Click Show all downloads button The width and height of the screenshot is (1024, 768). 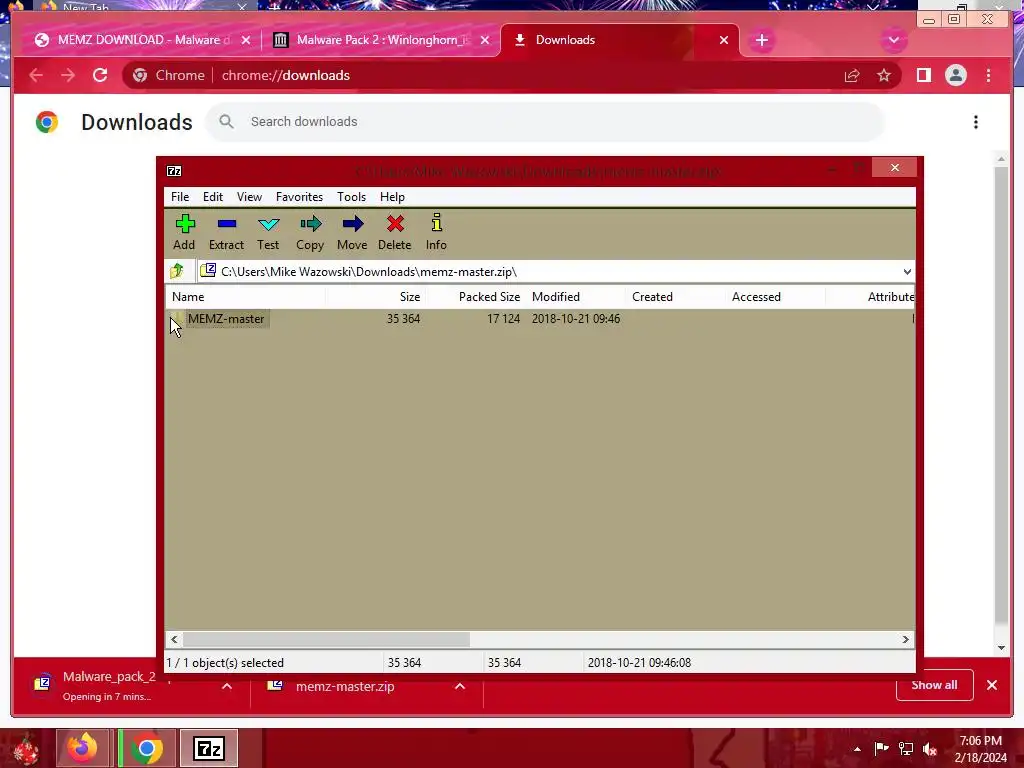pos(935,685)
